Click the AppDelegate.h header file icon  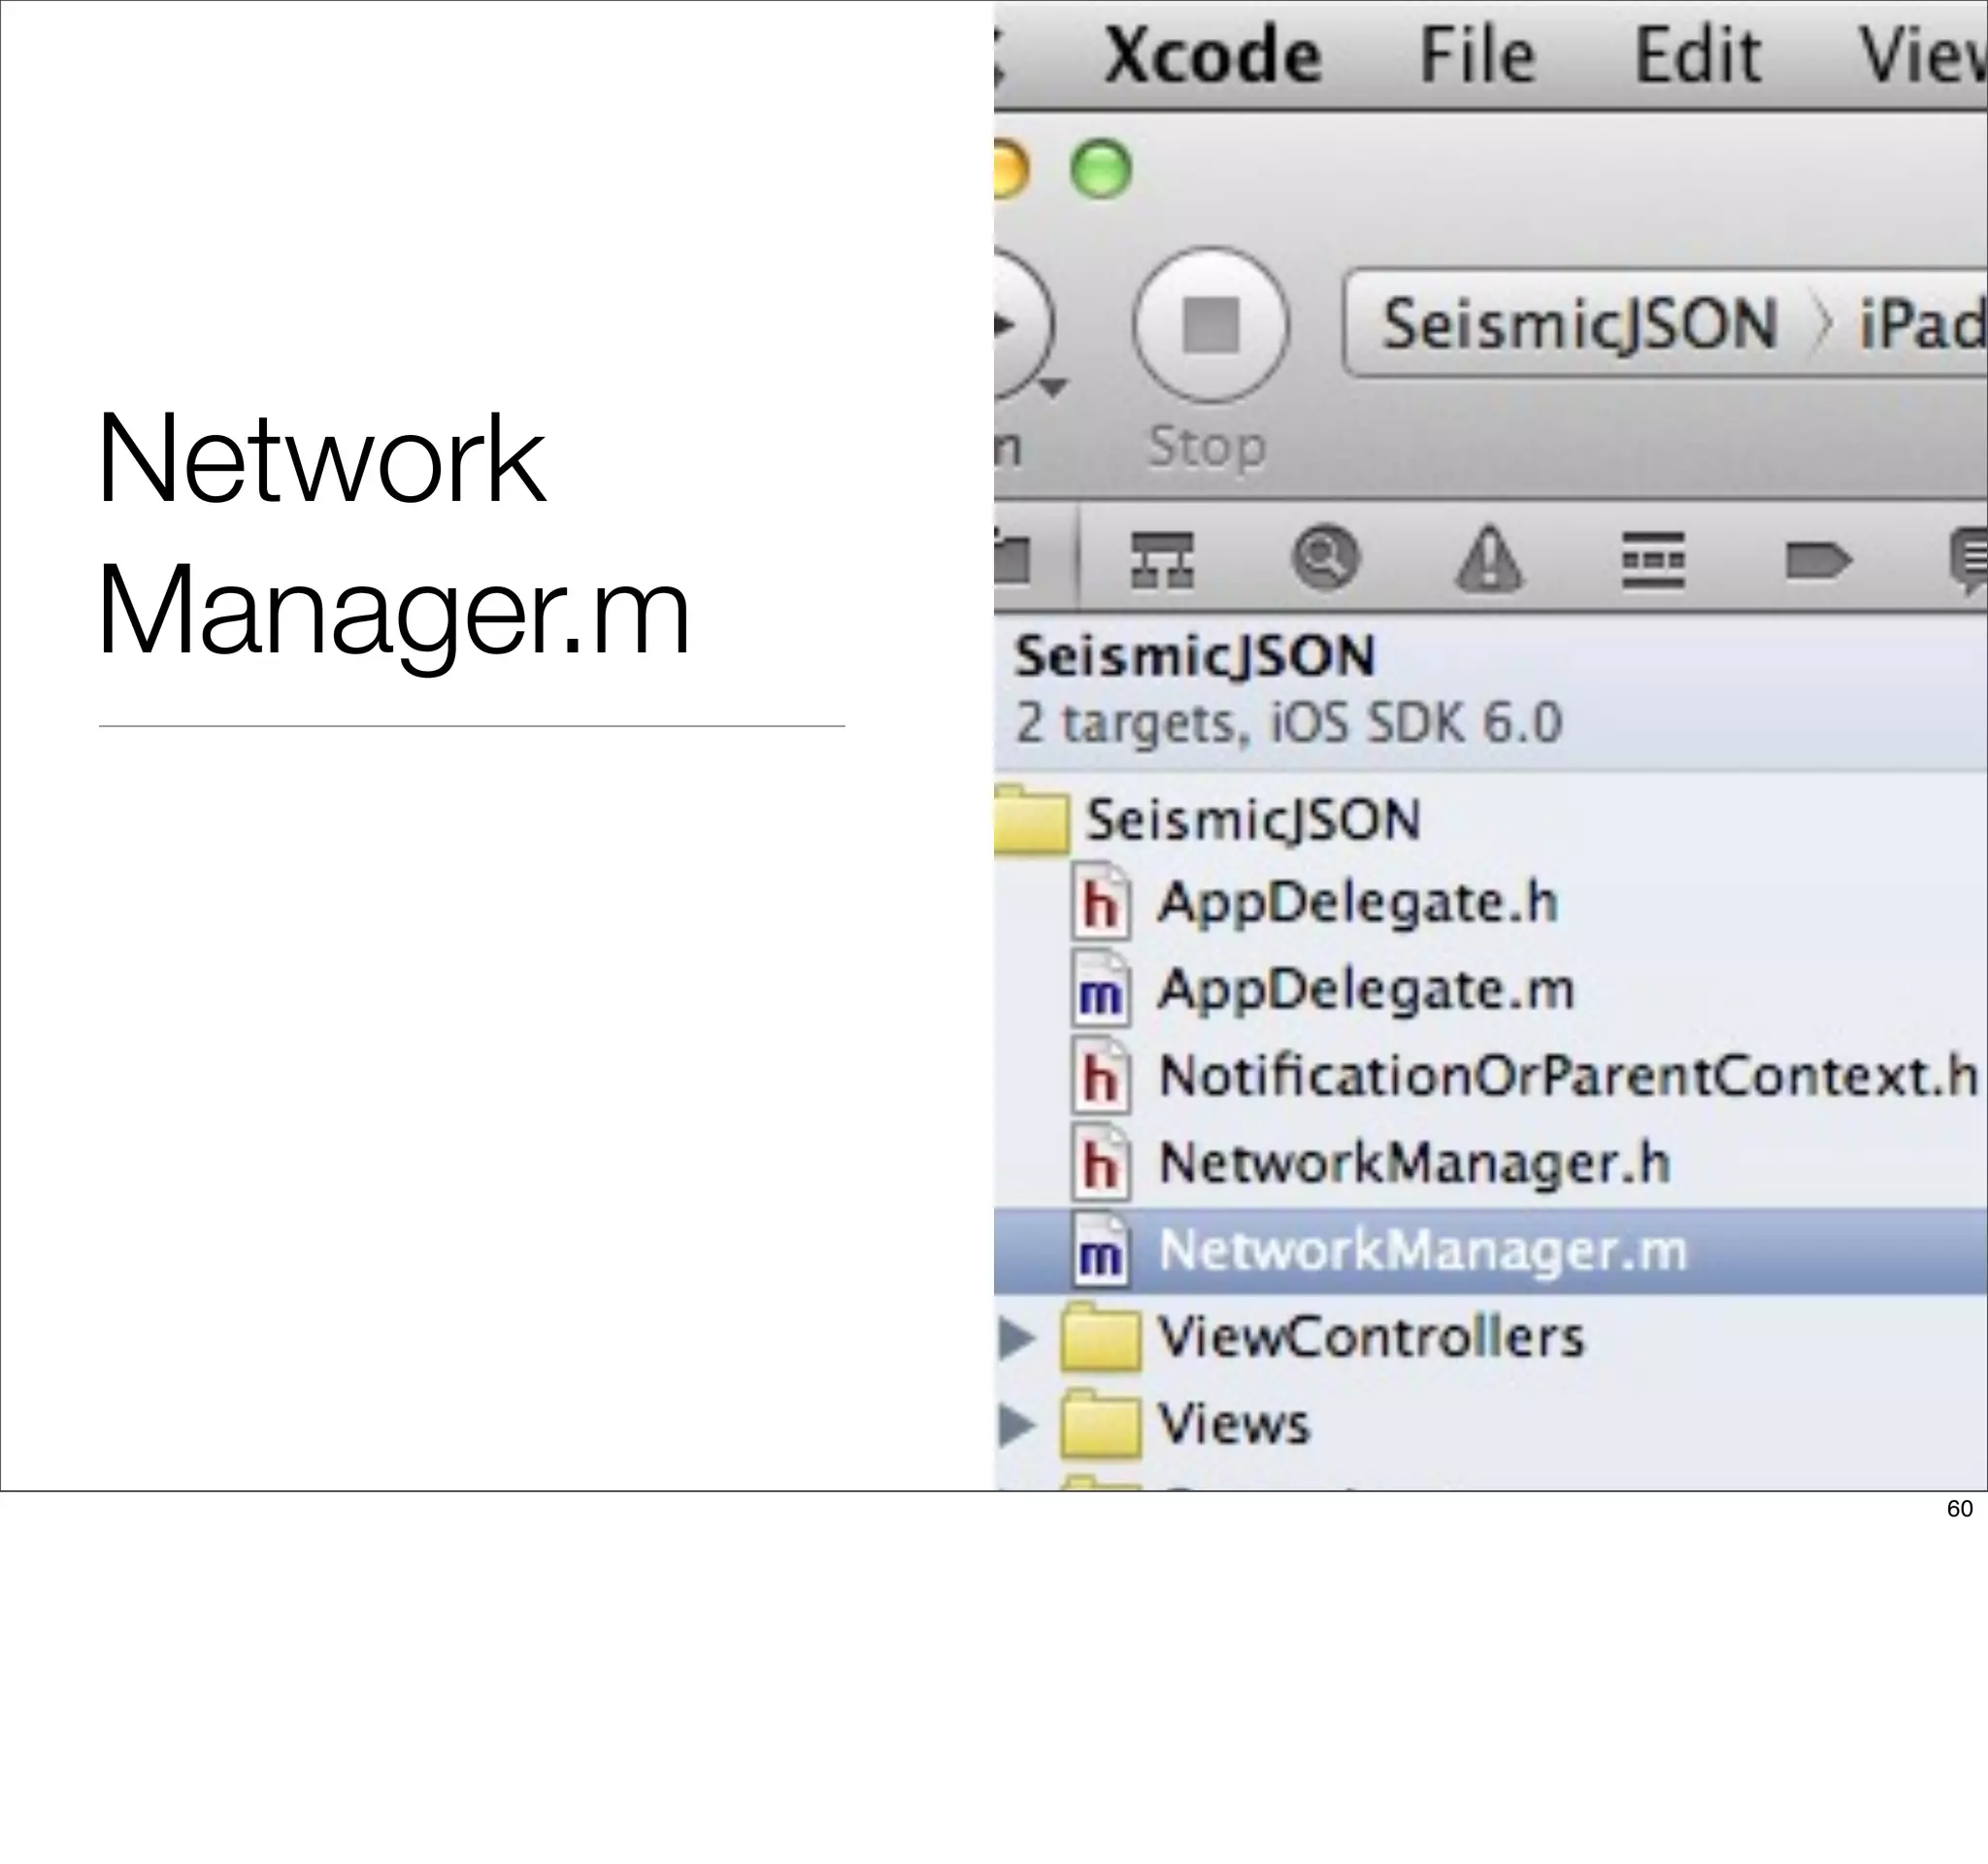[1101, 901]
